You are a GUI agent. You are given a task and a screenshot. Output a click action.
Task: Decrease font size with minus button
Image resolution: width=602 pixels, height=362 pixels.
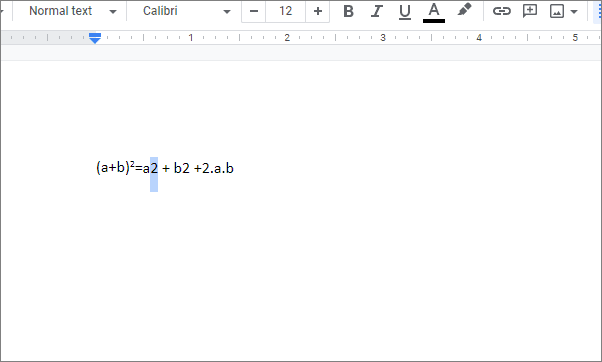[x=253, y=11]
